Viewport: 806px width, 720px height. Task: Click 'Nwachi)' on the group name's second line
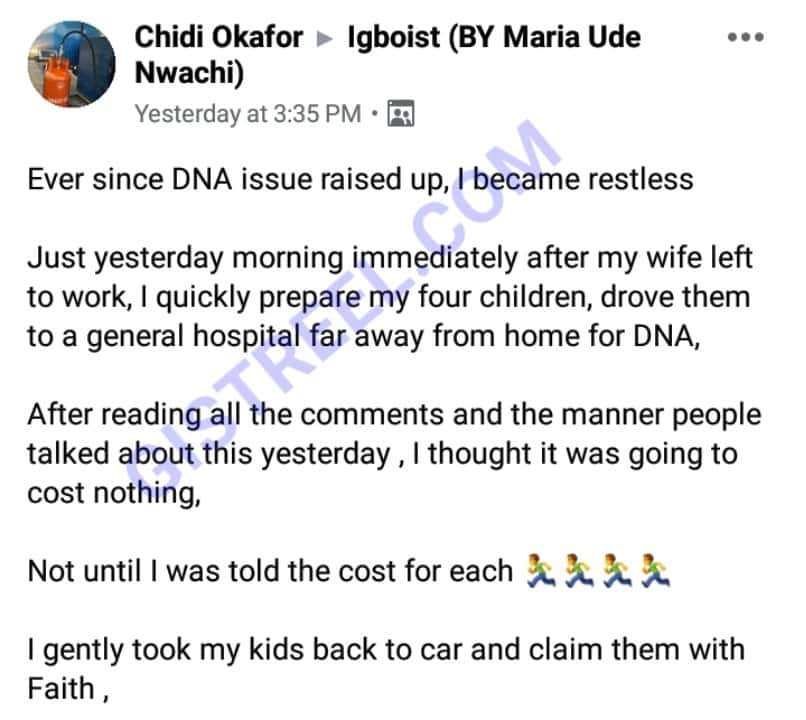pyautogui.click(x=189, y=72)
